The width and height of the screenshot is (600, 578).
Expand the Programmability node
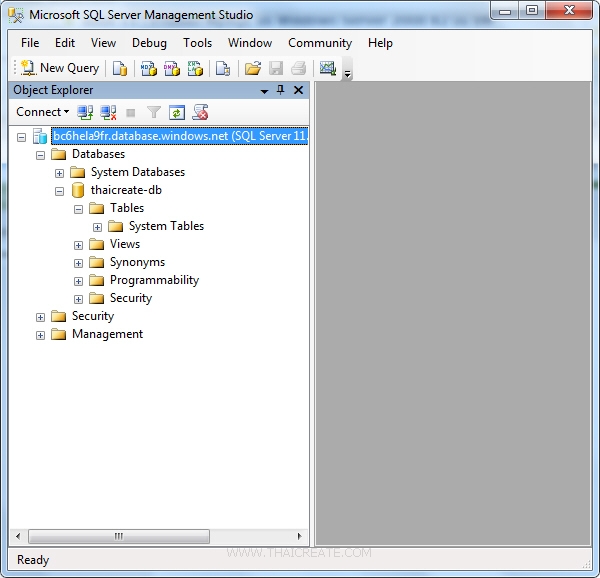click(x=78, y=281)
